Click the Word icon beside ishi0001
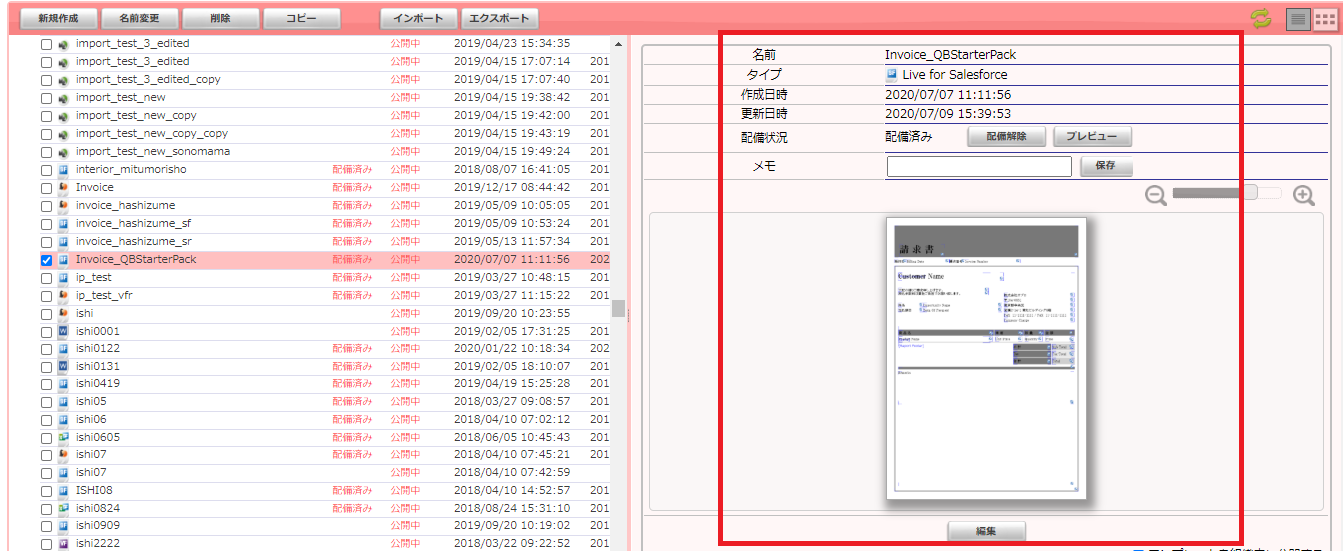This screenshot has width=1343, height=551. click(x=62, y=331)
